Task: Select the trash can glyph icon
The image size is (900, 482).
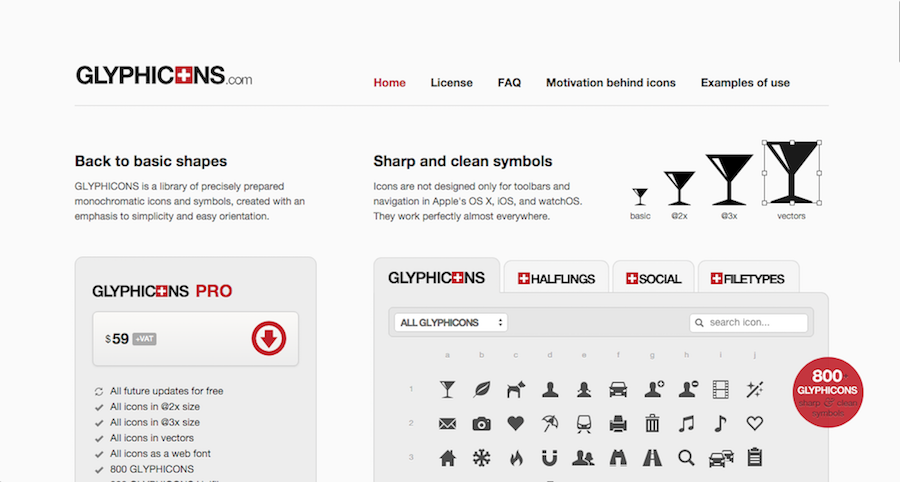Action: [652, 424]
